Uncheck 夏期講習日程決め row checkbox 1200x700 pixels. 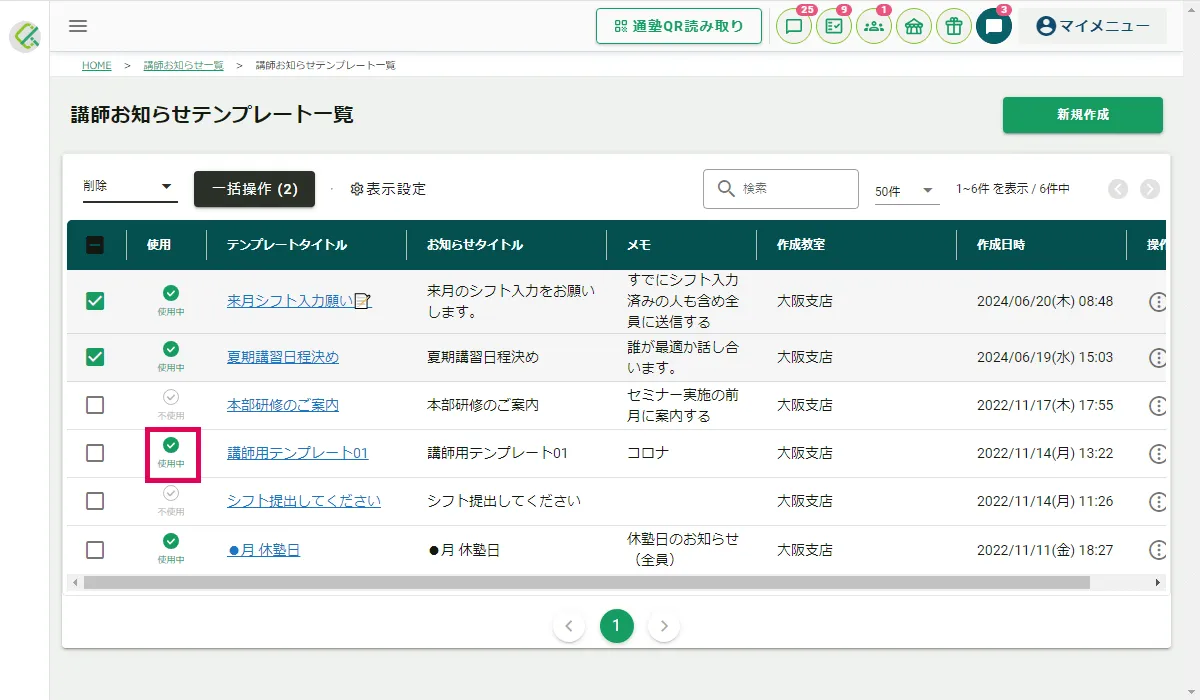(95, 357)
